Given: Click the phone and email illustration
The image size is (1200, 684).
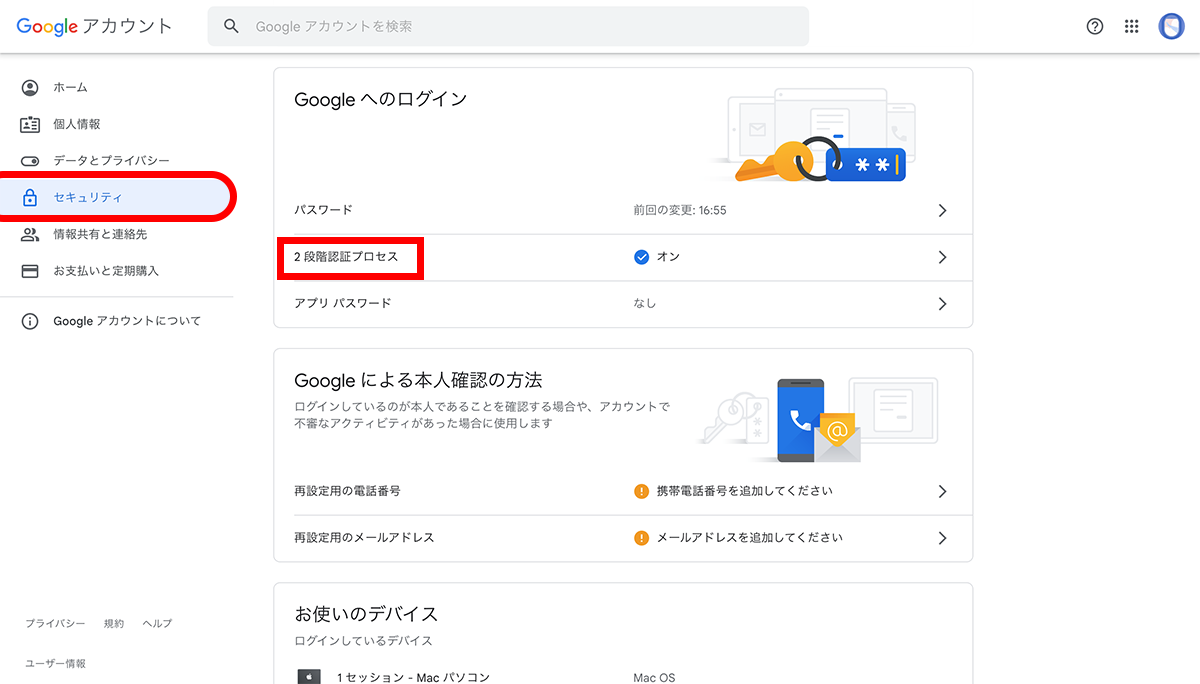Looking at the screenshot, I should coord(819,420).
